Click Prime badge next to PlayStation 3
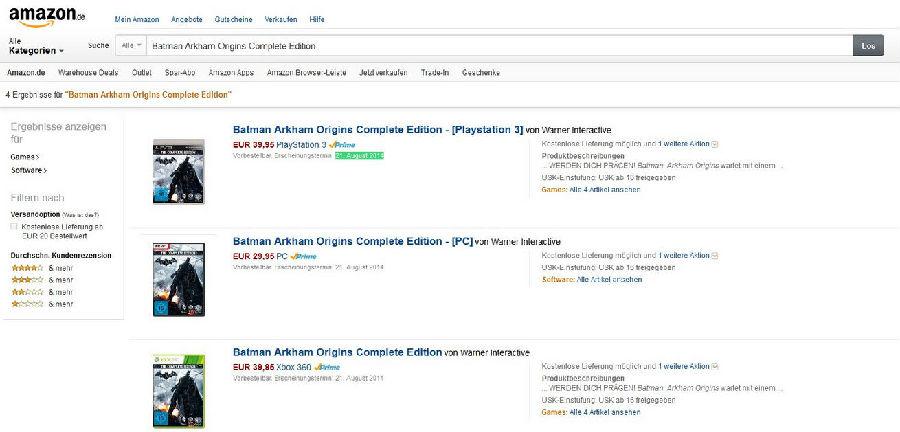 coord(342,145)
